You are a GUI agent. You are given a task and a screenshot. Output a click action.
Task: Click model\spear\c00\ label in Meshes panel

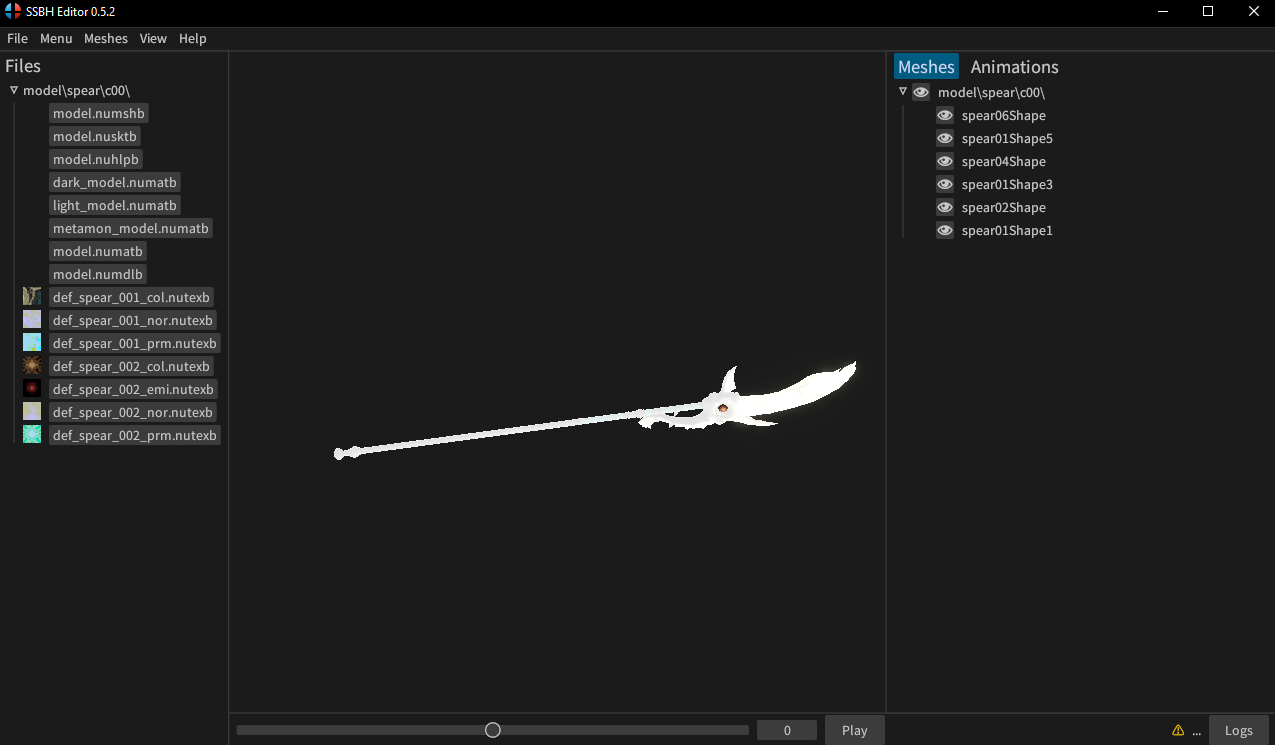[992, 92]
